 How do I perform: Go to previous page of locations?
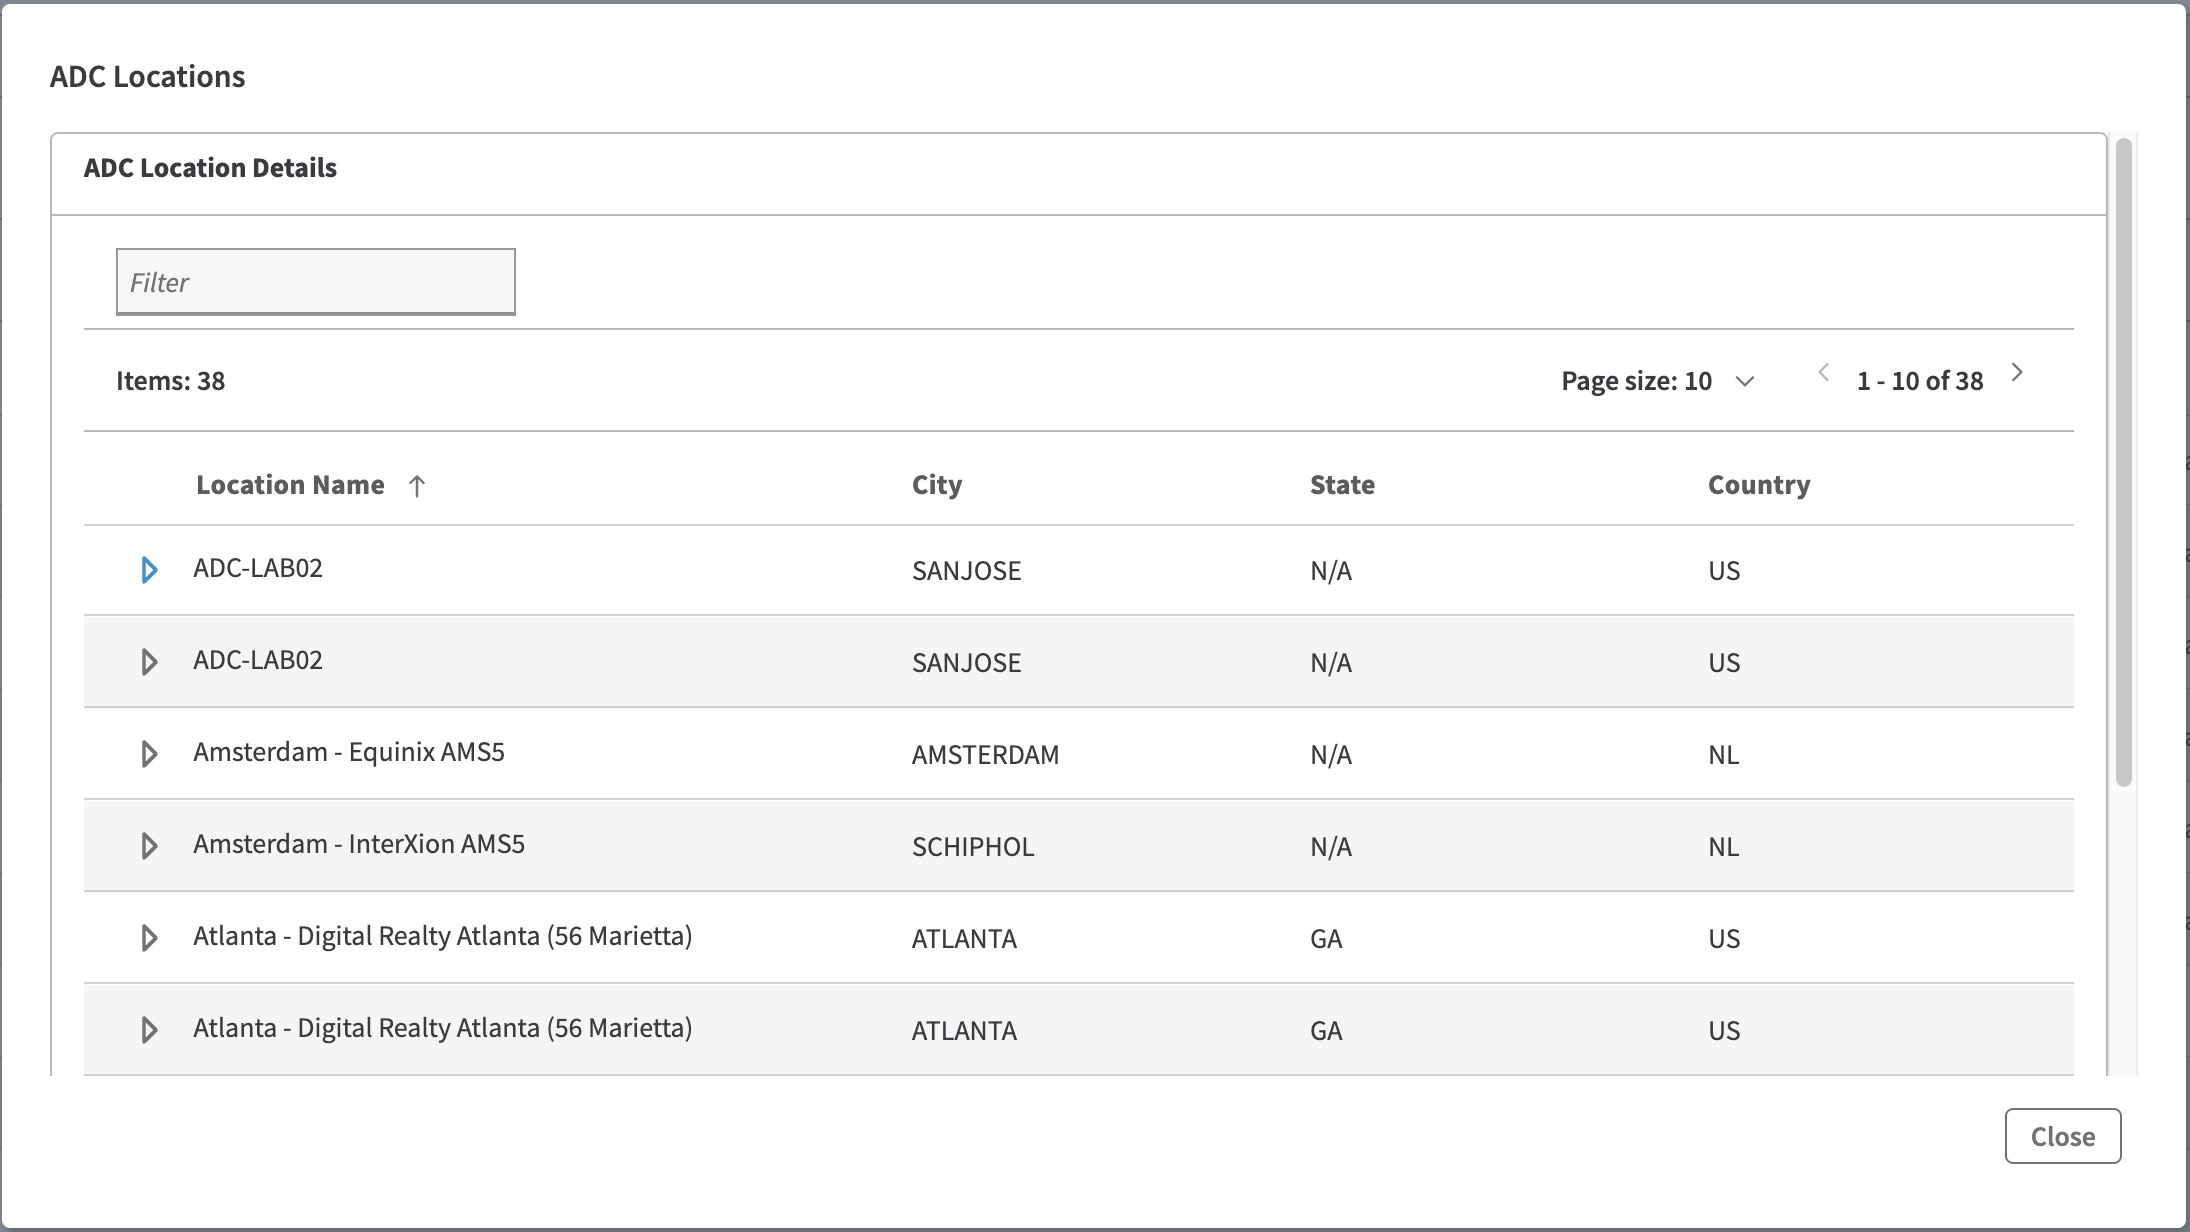[x=1824, y=373]
